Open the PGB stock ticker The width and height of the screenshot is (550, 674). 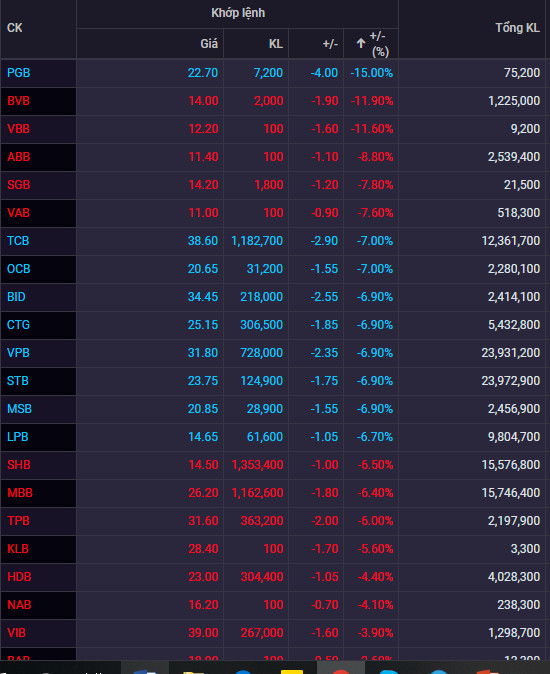coord(18,73)
